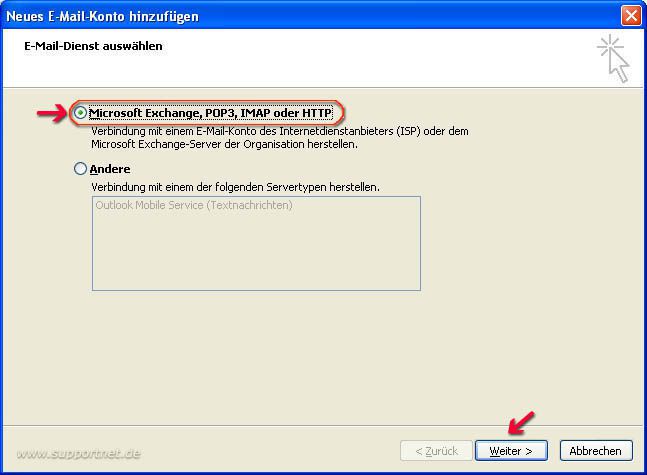The width and height of the screenshot is (647, 475).
Task: Click the Weiter > button
Action: (511, 451)
